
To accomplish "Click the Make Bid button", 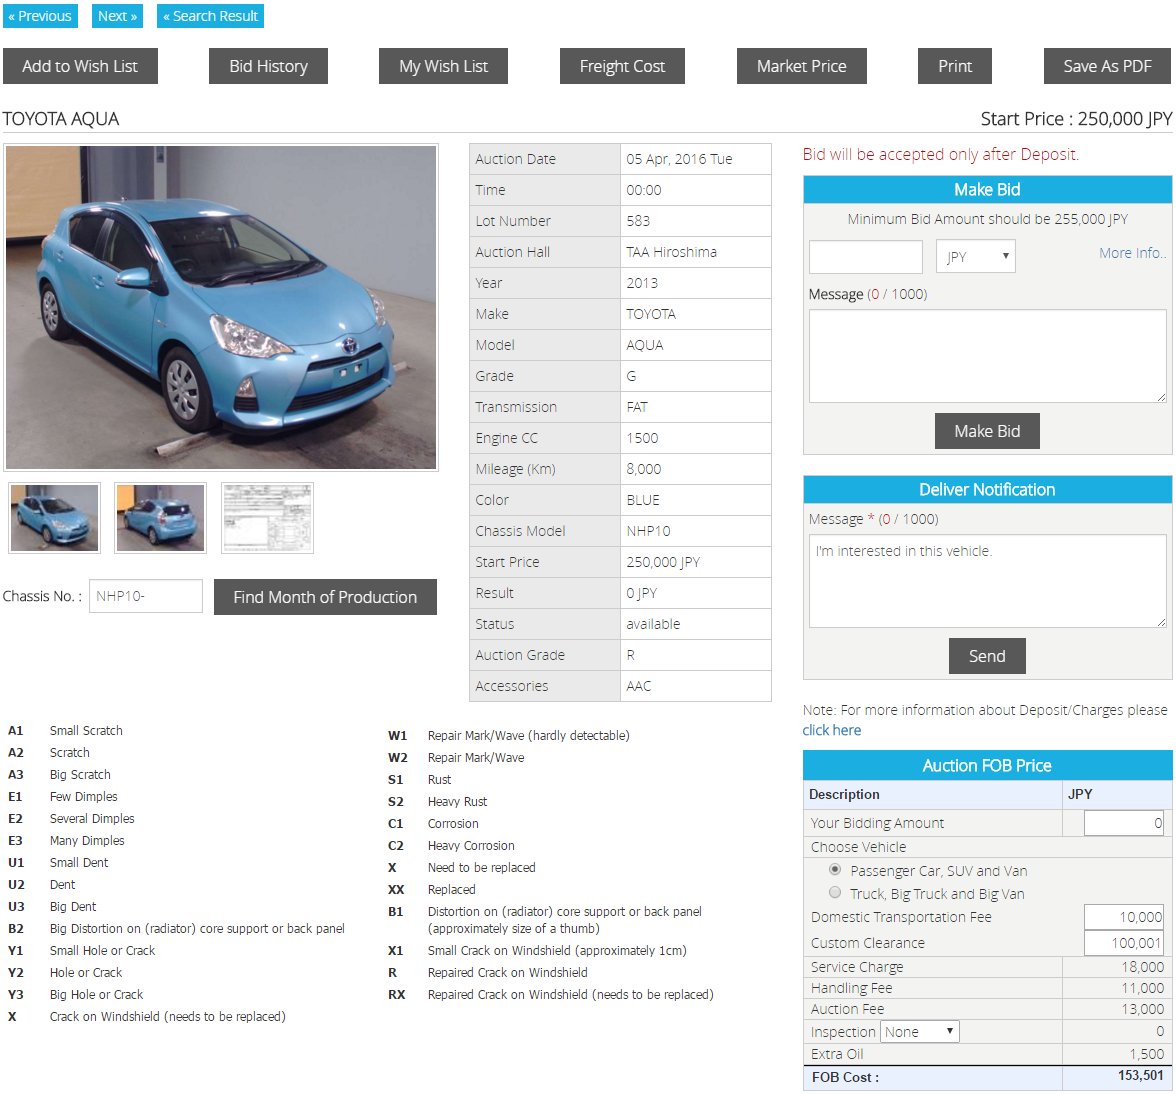I will click(x=986, y=430).
